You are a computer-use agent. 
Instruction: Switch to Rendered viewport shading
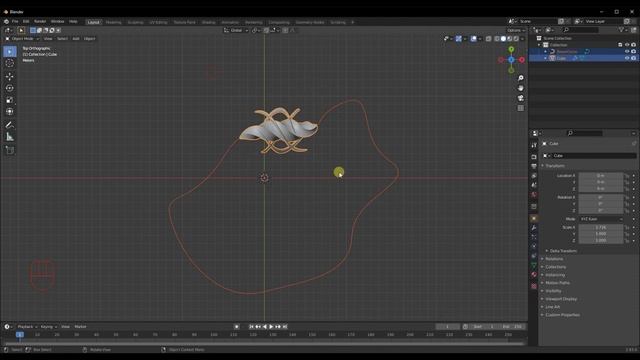coord(516,39)
